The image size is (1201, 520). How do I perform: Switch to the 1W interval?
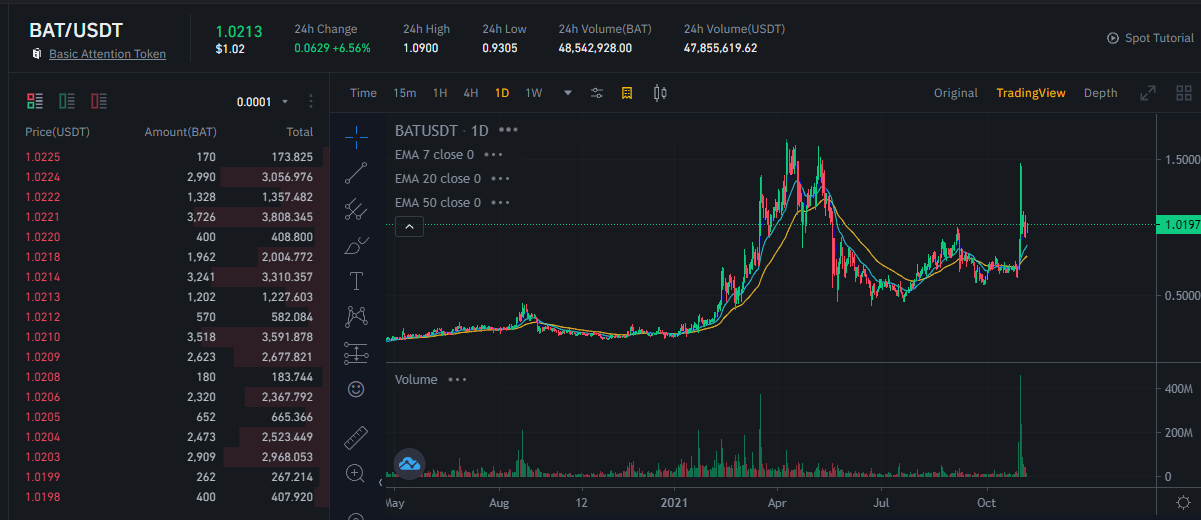coord(534,93)
